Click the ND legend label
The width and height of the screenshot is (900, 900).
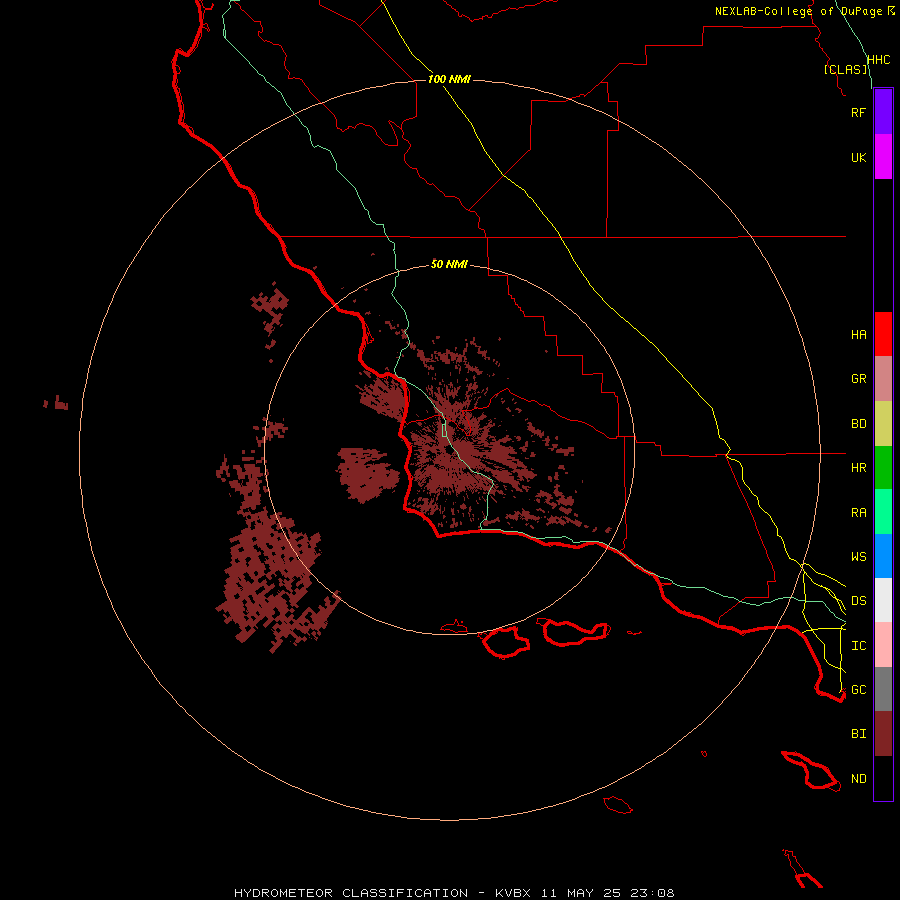click(x=858, y=779)
